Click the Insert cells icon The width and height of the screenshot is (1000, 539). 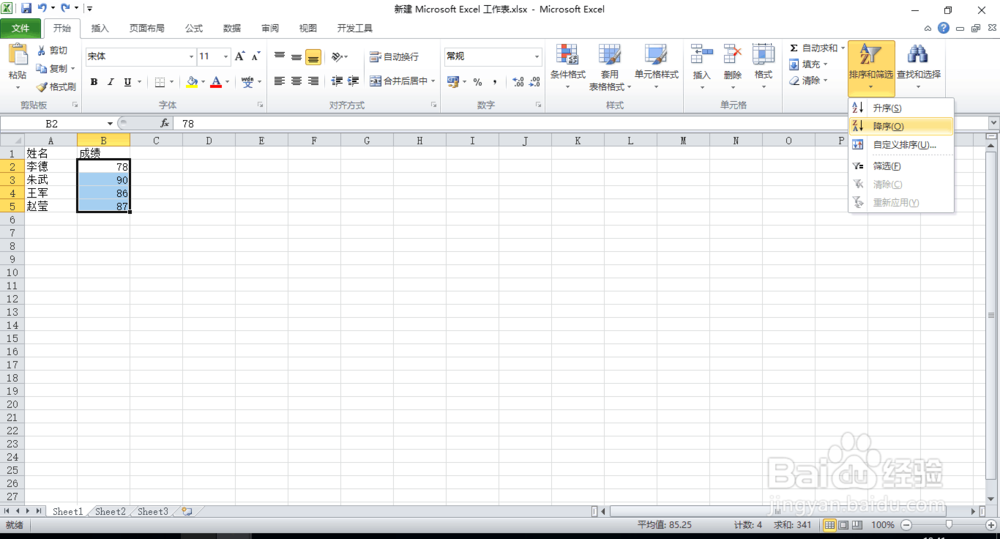(x=702, y=55)
